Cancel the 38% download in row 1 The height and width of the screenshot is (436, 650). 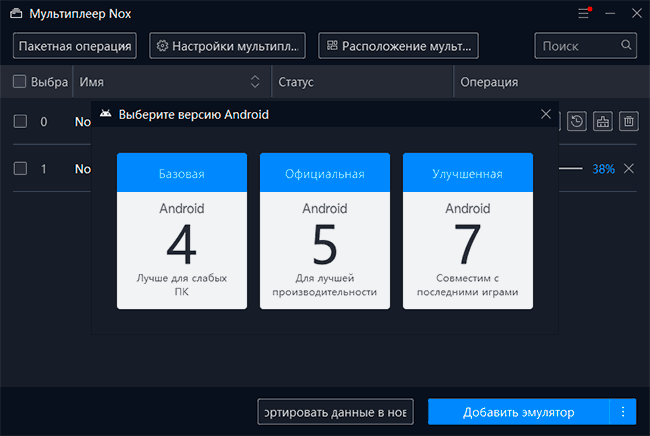pos(629,169)
